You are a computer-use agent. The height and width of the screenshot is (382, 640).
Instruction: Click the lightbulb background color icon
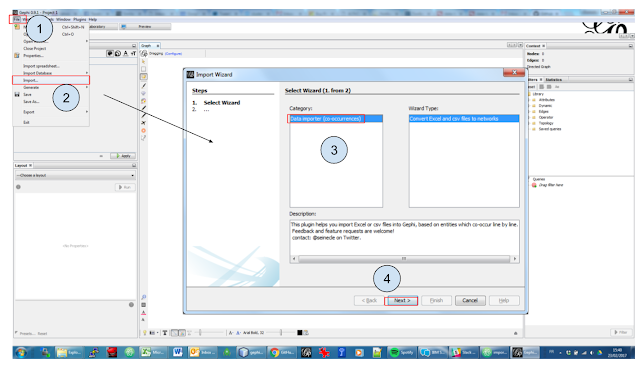click(144, 333)
